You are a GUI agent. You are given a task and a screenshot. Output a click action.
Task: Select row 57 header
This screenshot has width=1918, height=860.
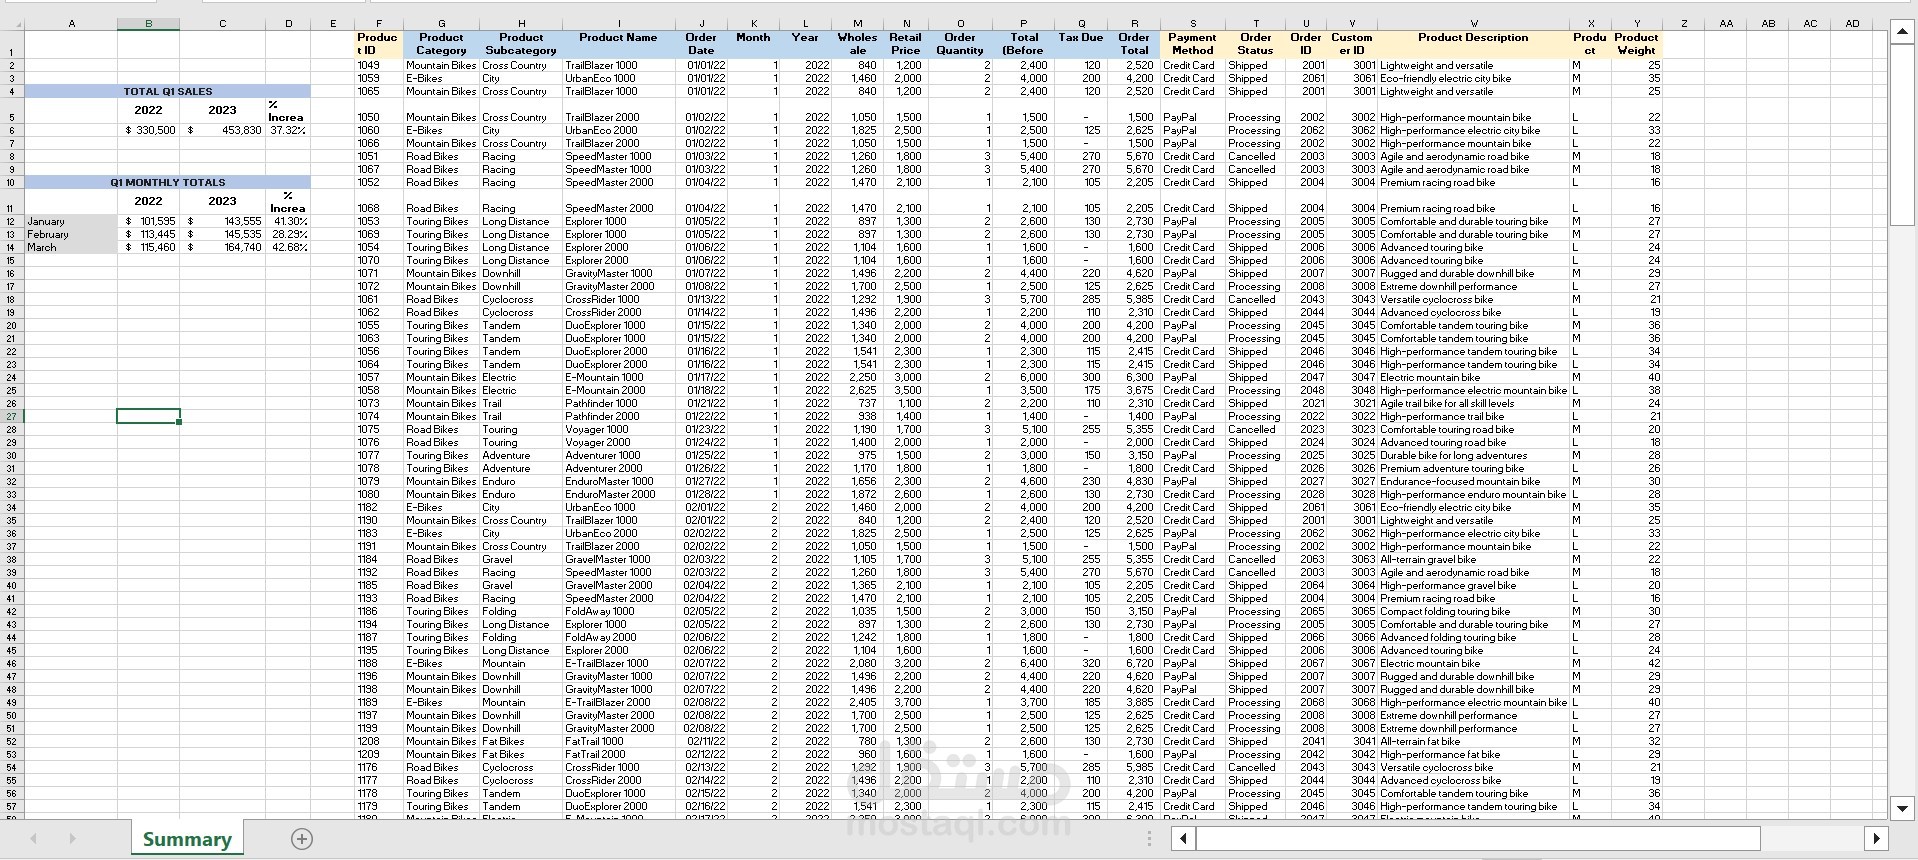[x=12, y=806]
